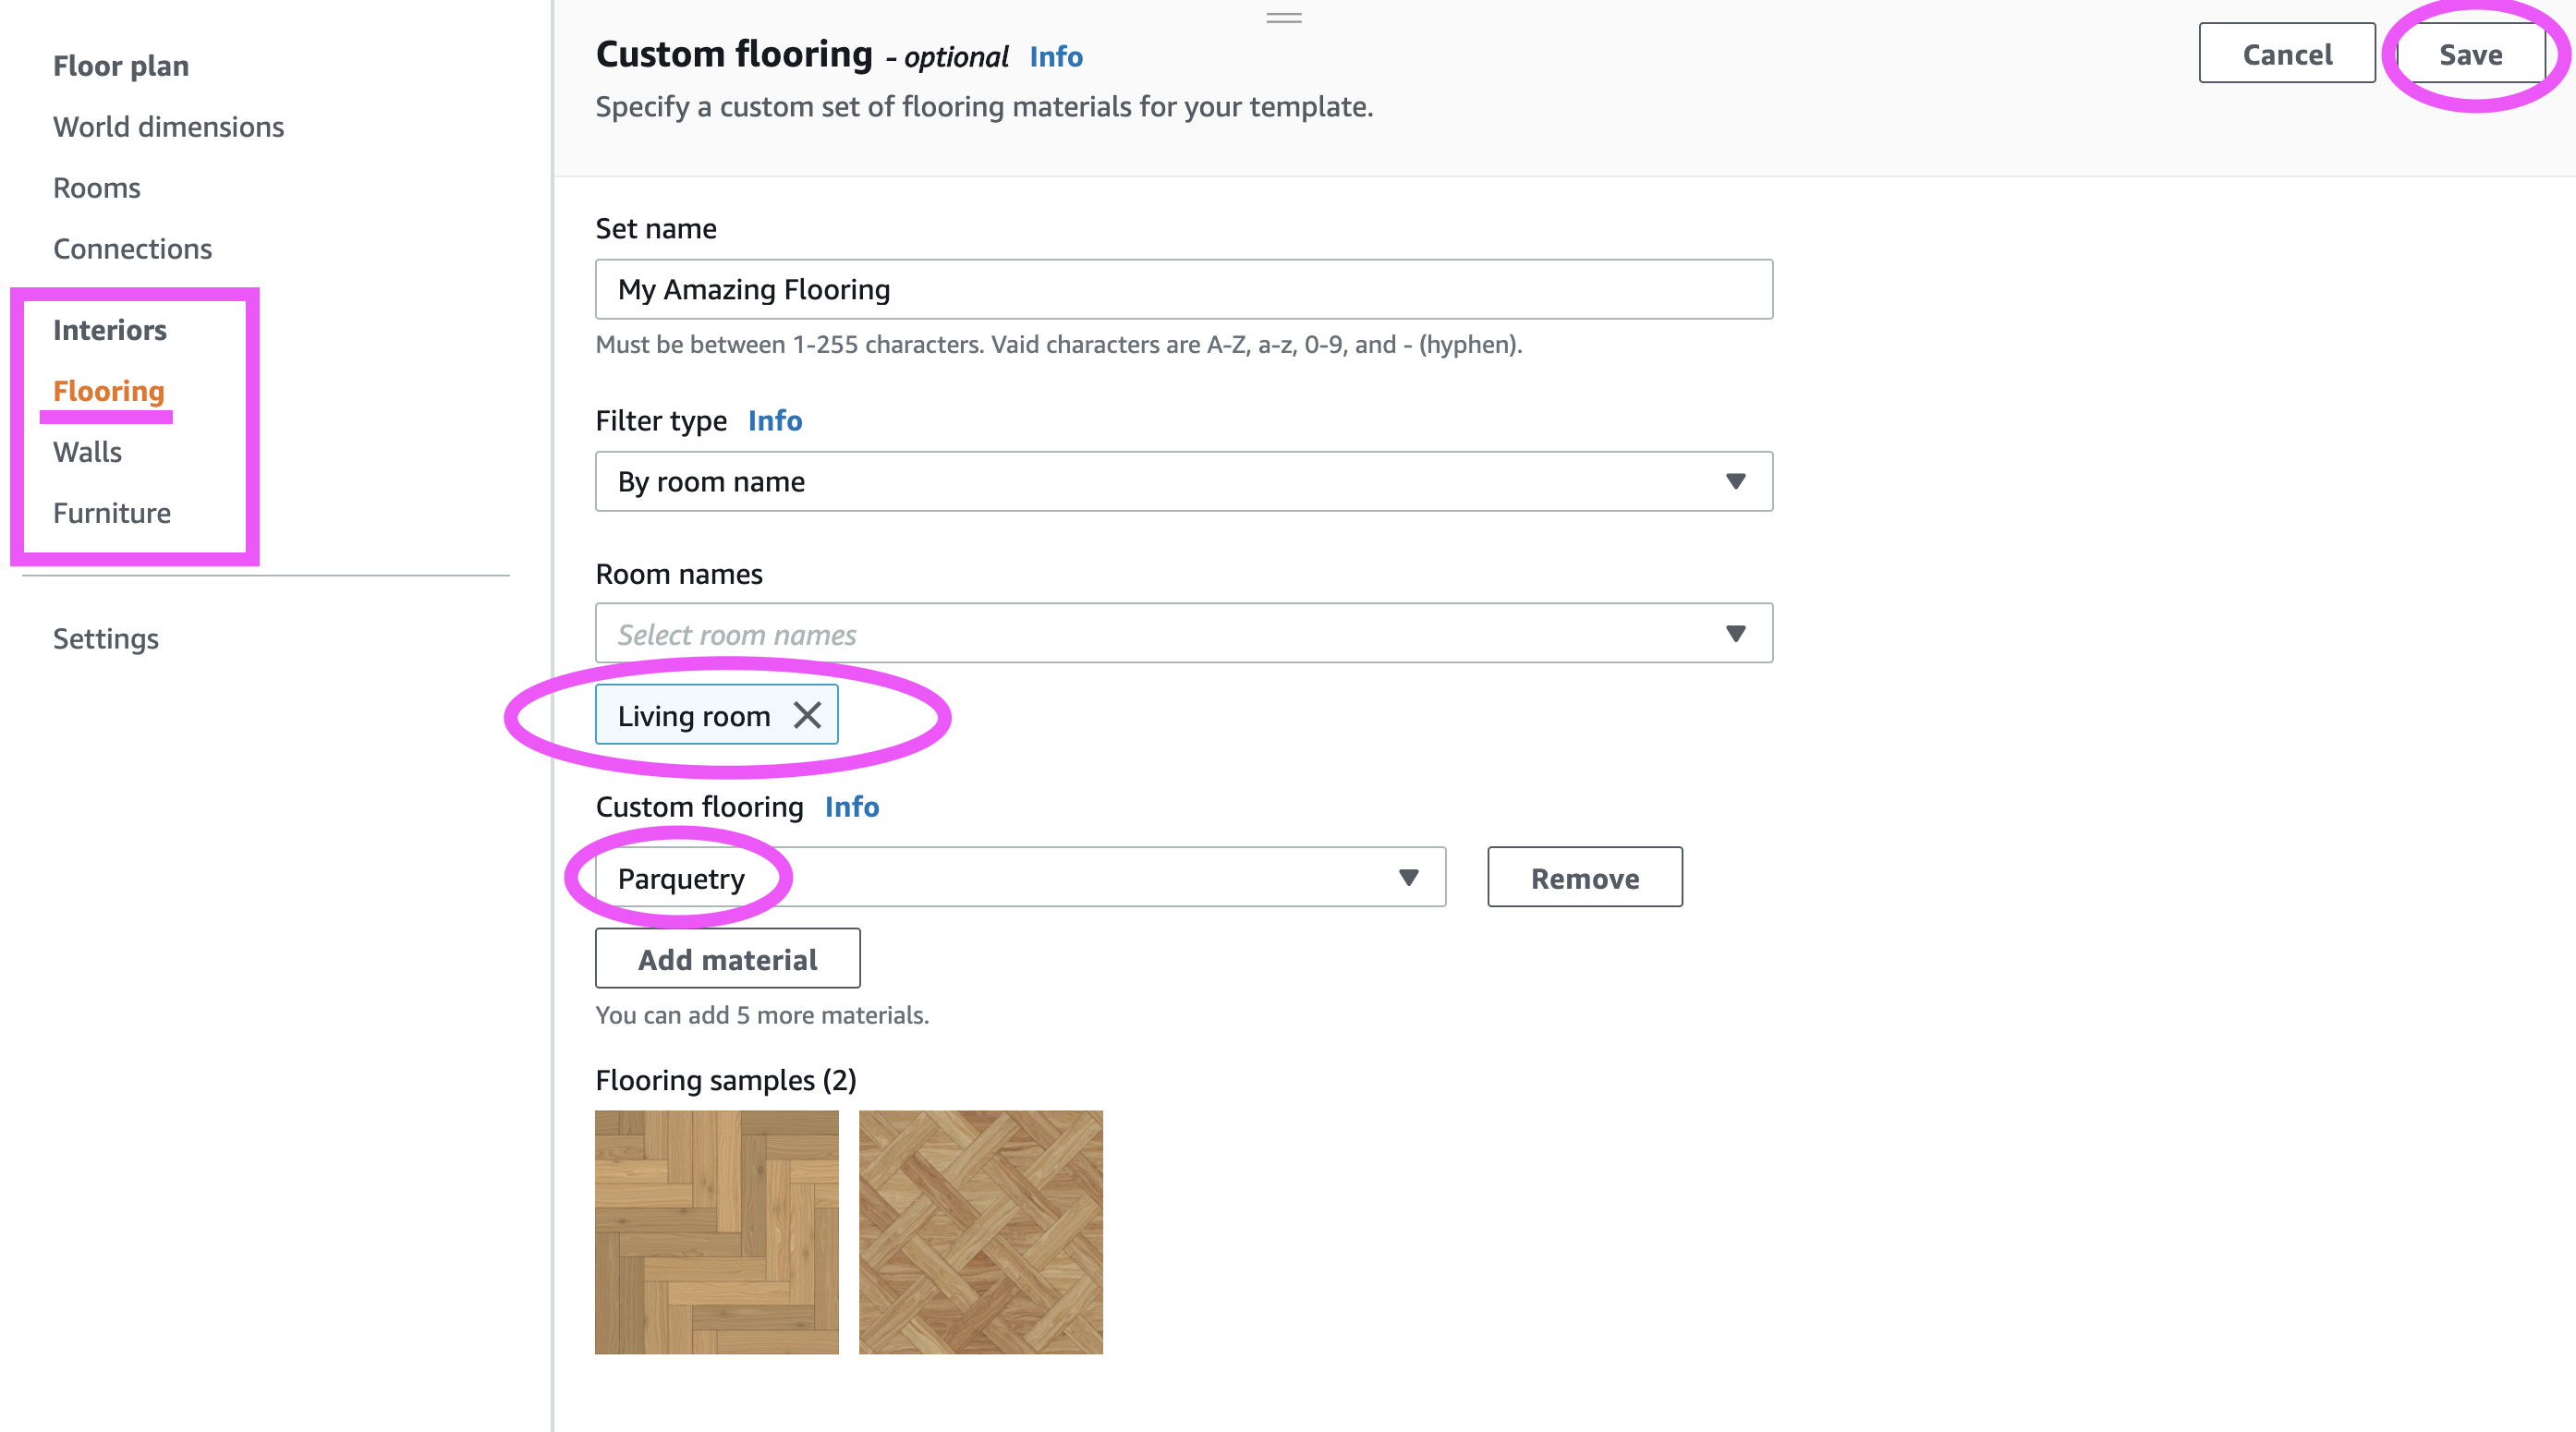
Task: Remove the Parquetry material
Action: pos(1584,877)
